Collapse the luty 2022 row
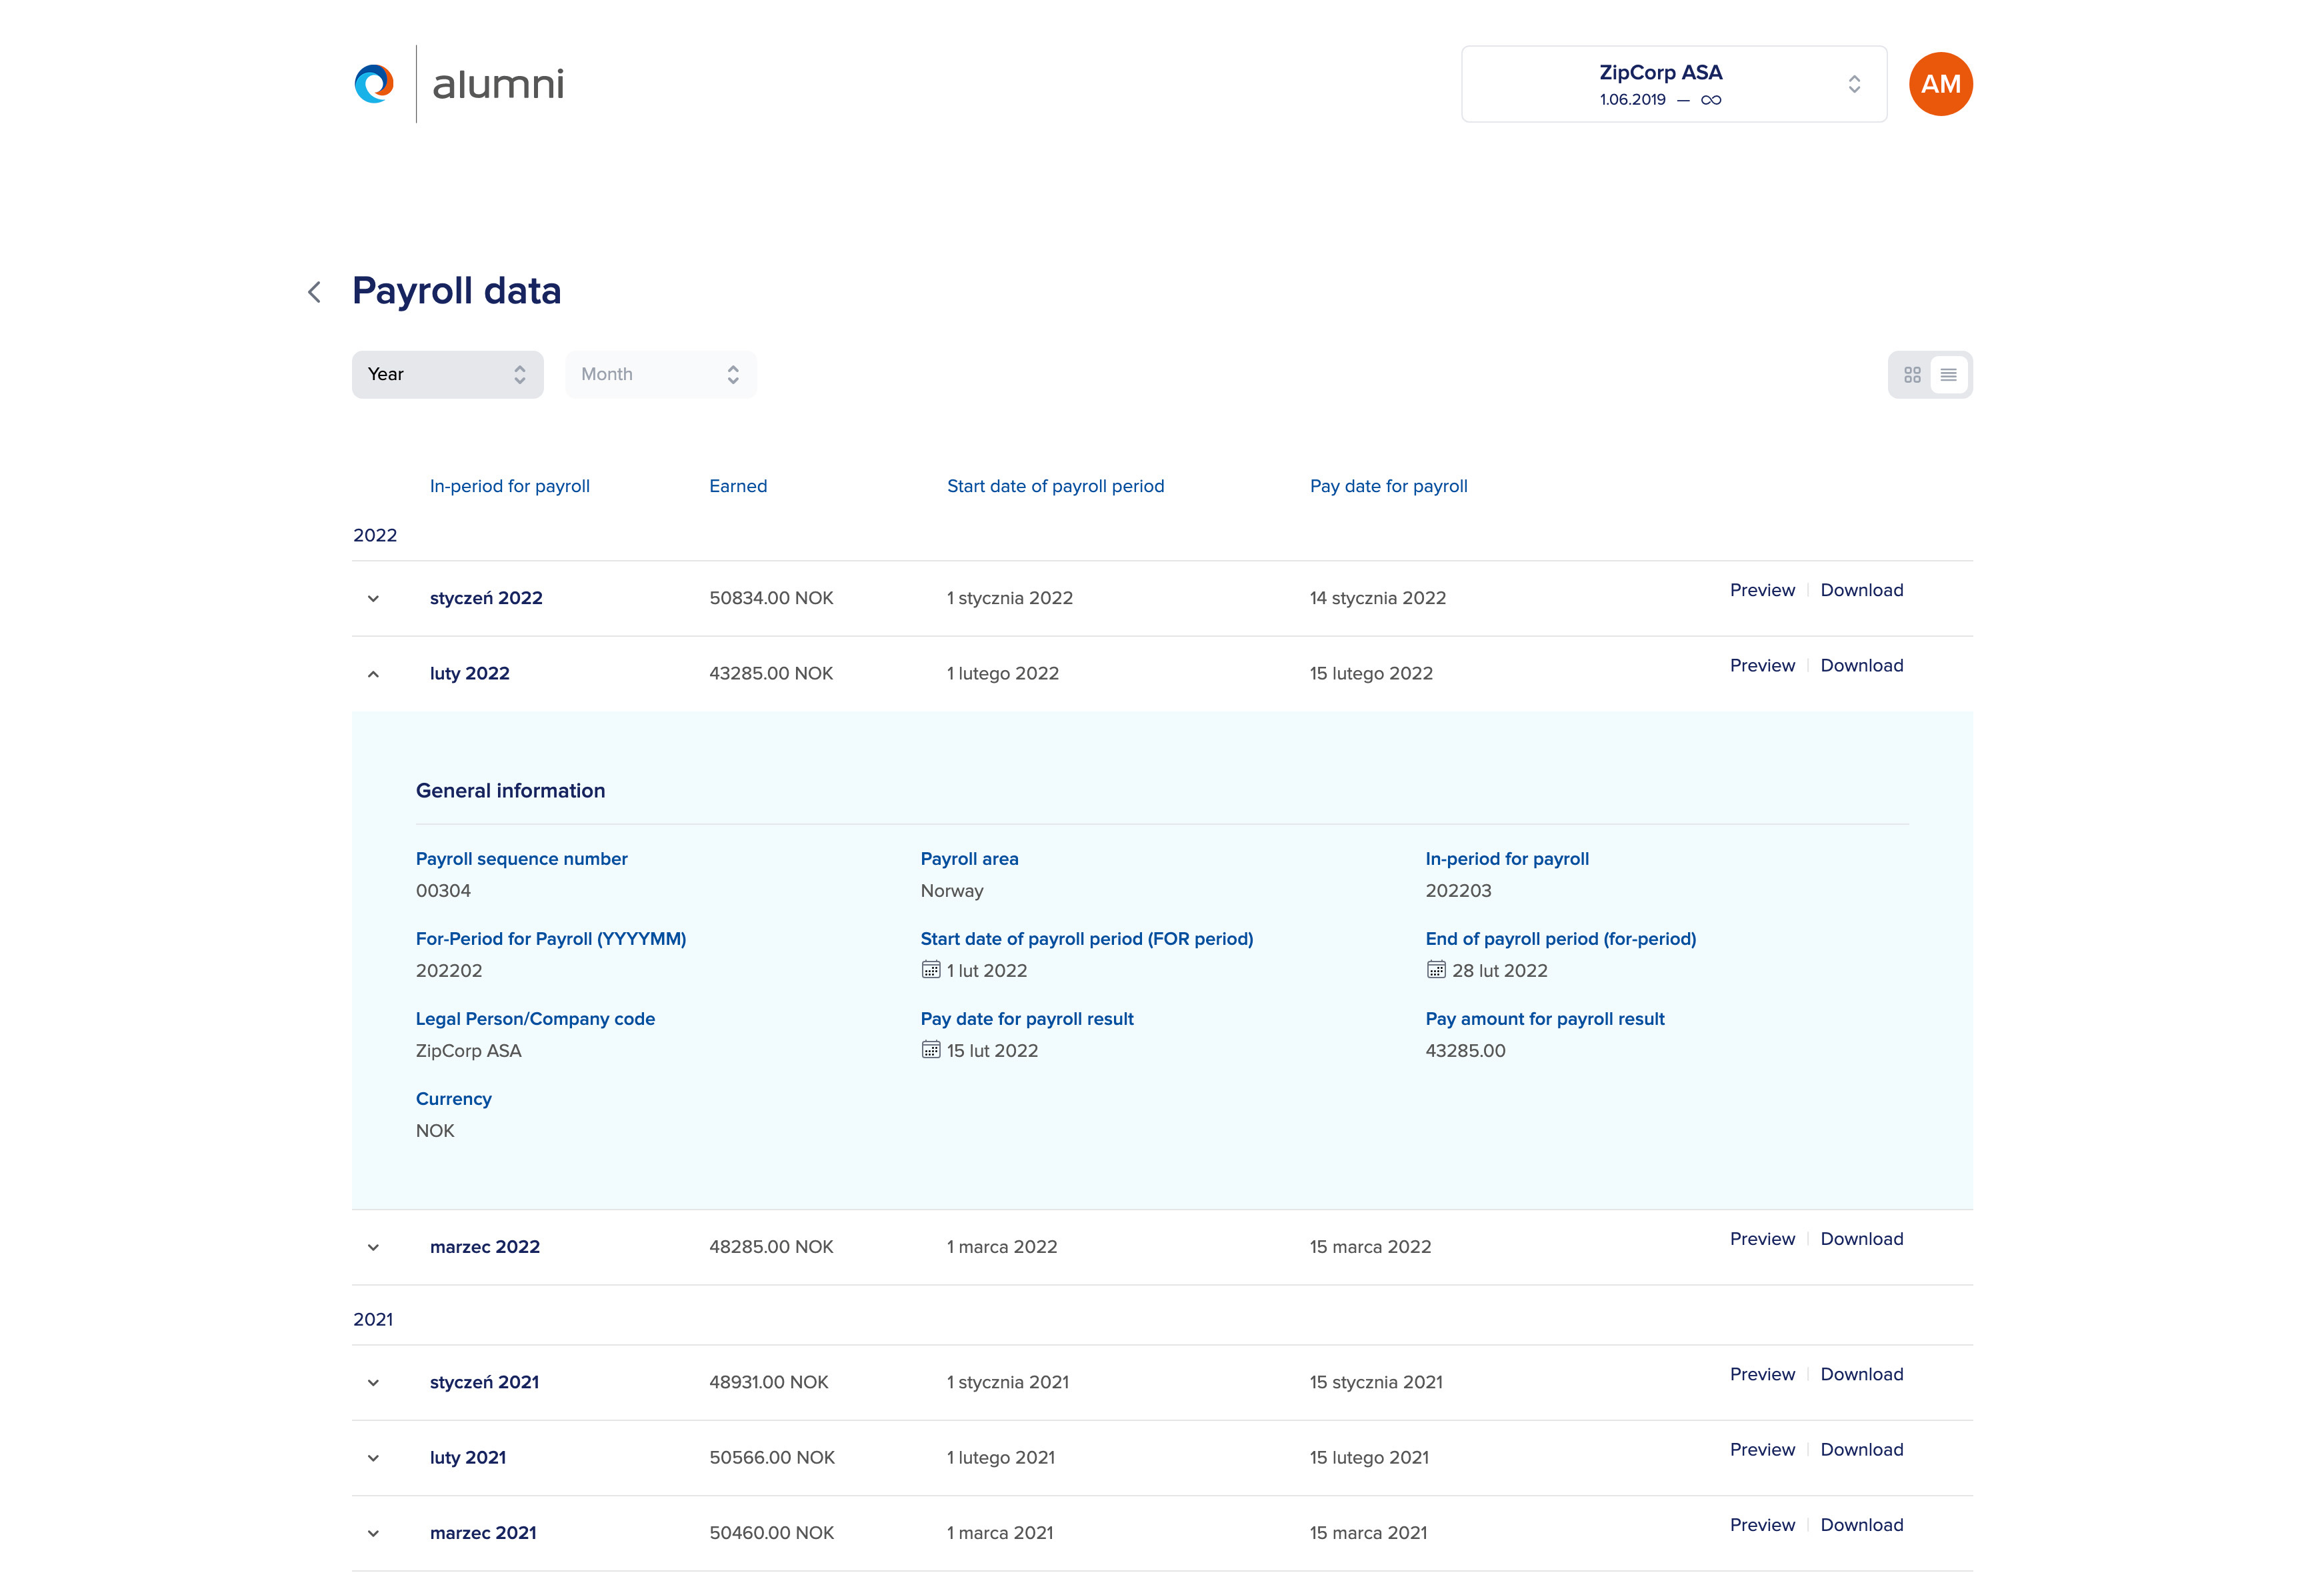 (x=373, y=674)
